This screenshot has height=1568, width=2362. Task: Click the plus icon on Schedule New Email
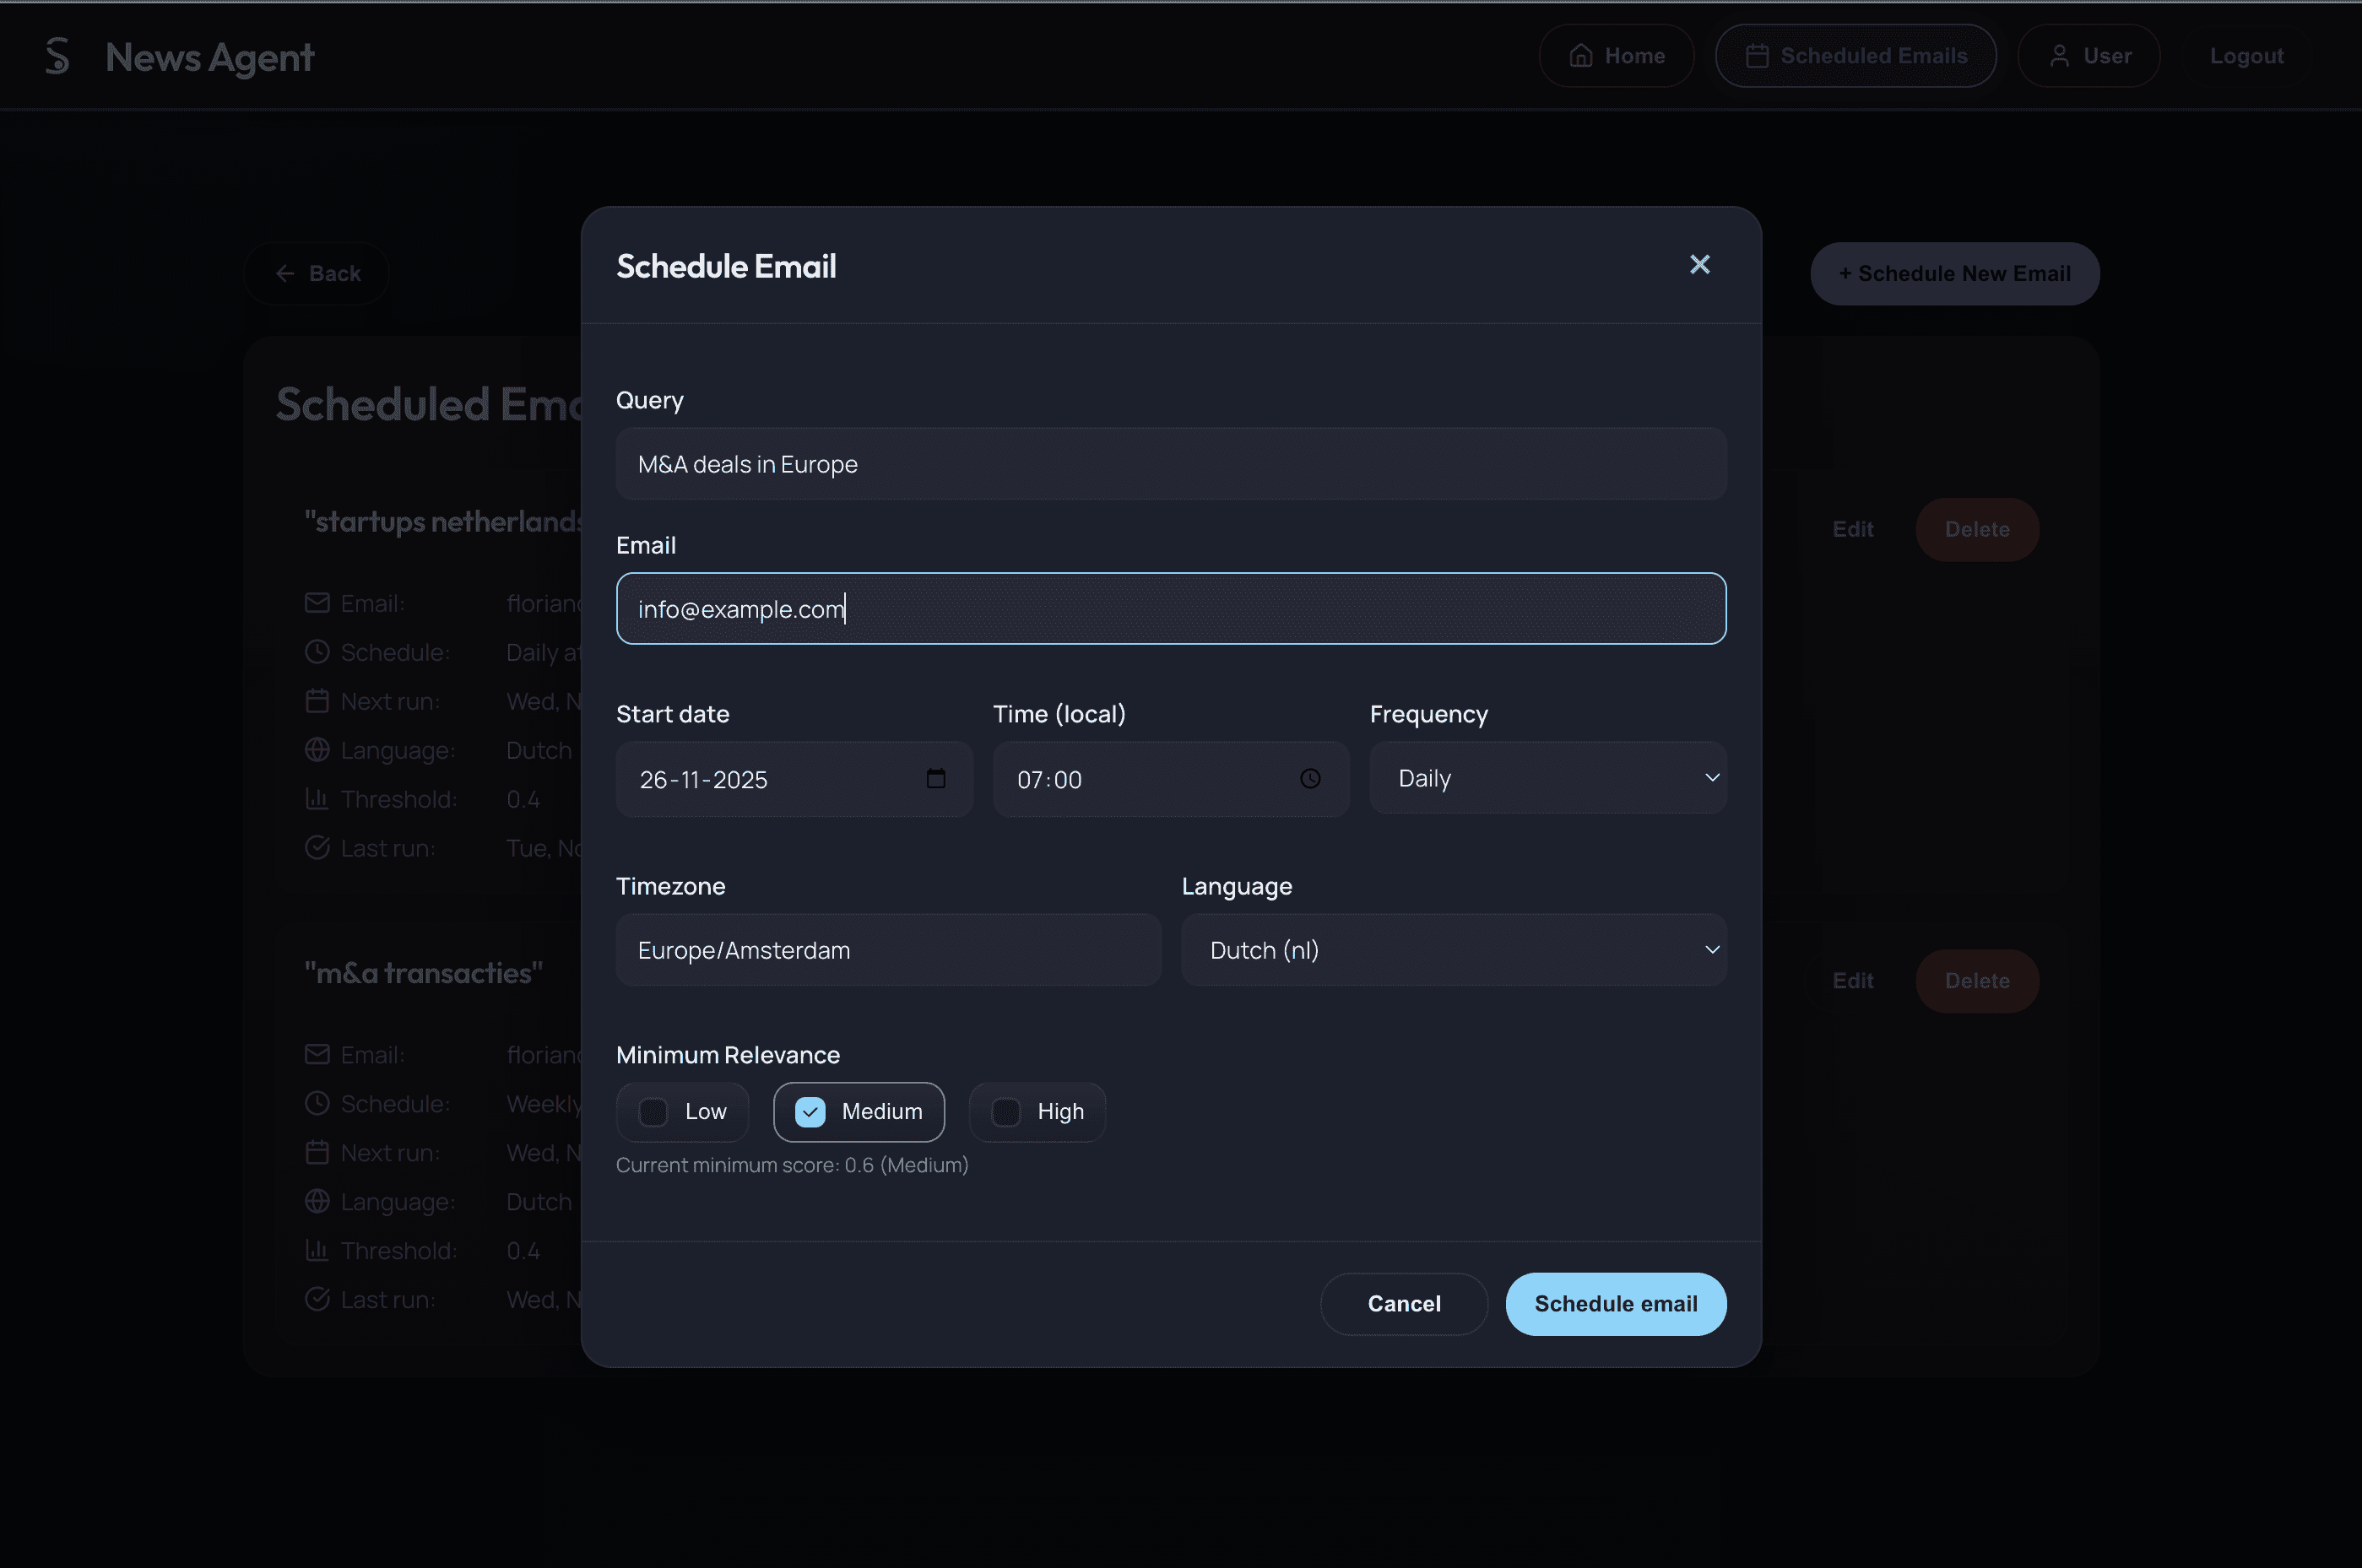point(1846,272)
